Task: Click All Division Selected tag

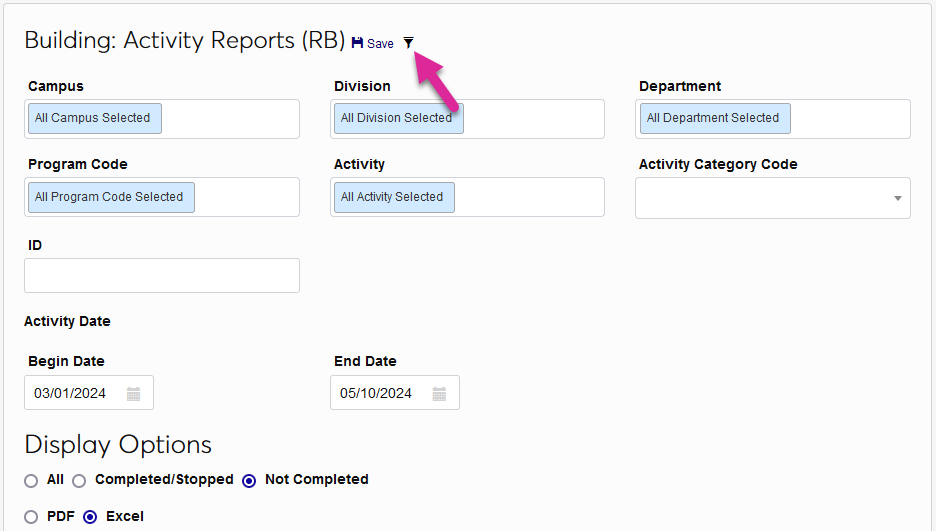Action: click(399, 118)
